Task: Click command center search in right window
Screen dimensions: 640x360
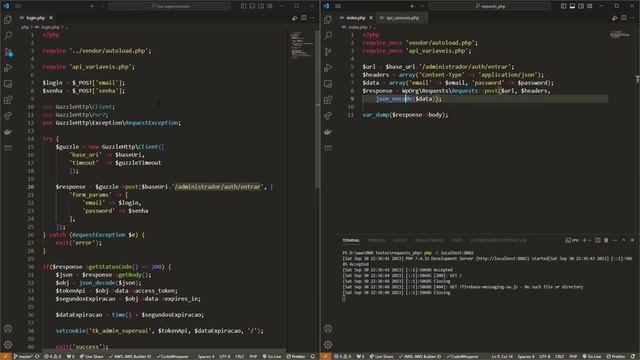Action: [490, 6]
